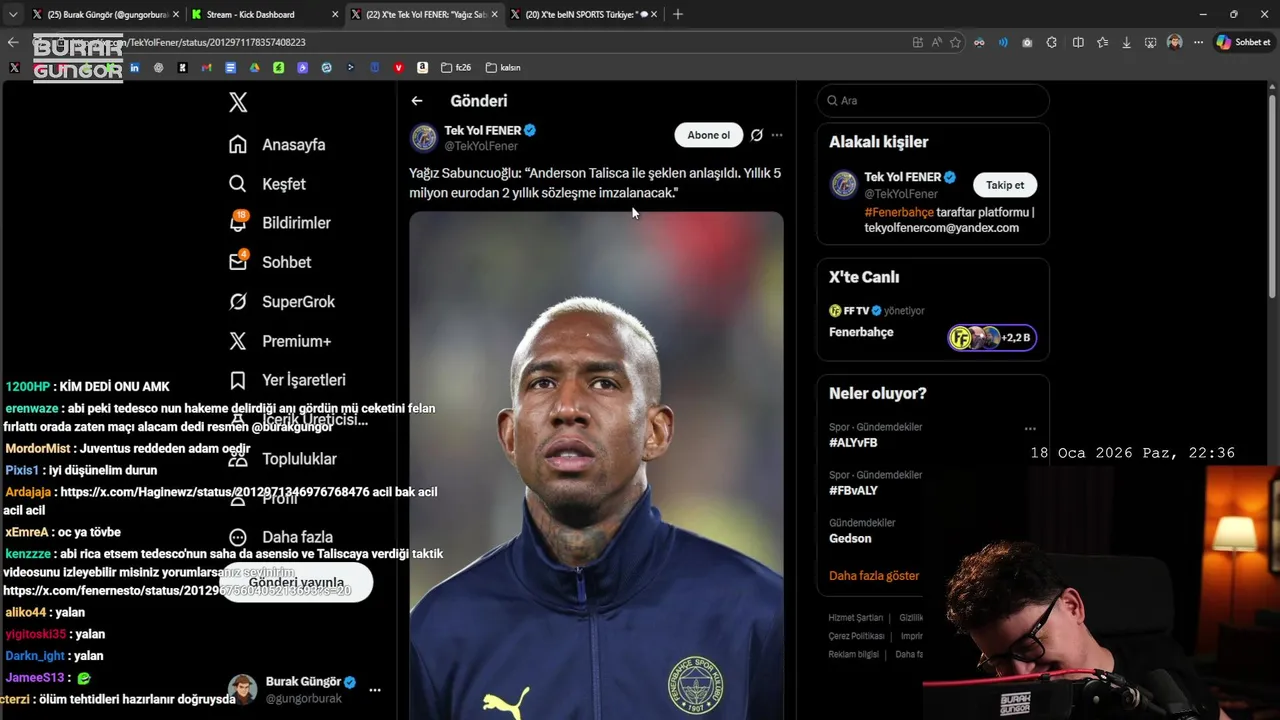The width and height of the screenshot is (1280, 720).
Task: Switch to beIN SPORTS Türkiye tab
Action: pyautogui.click(x=583, y=14)
